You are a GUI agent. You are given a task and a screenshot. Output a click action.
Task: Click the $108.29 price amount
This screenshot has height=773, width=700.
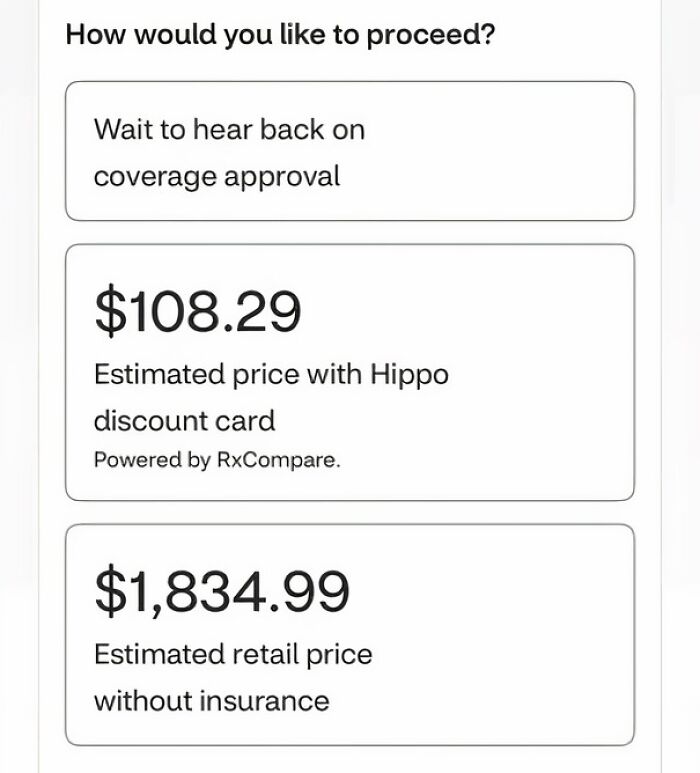click(x=197, y=311)
